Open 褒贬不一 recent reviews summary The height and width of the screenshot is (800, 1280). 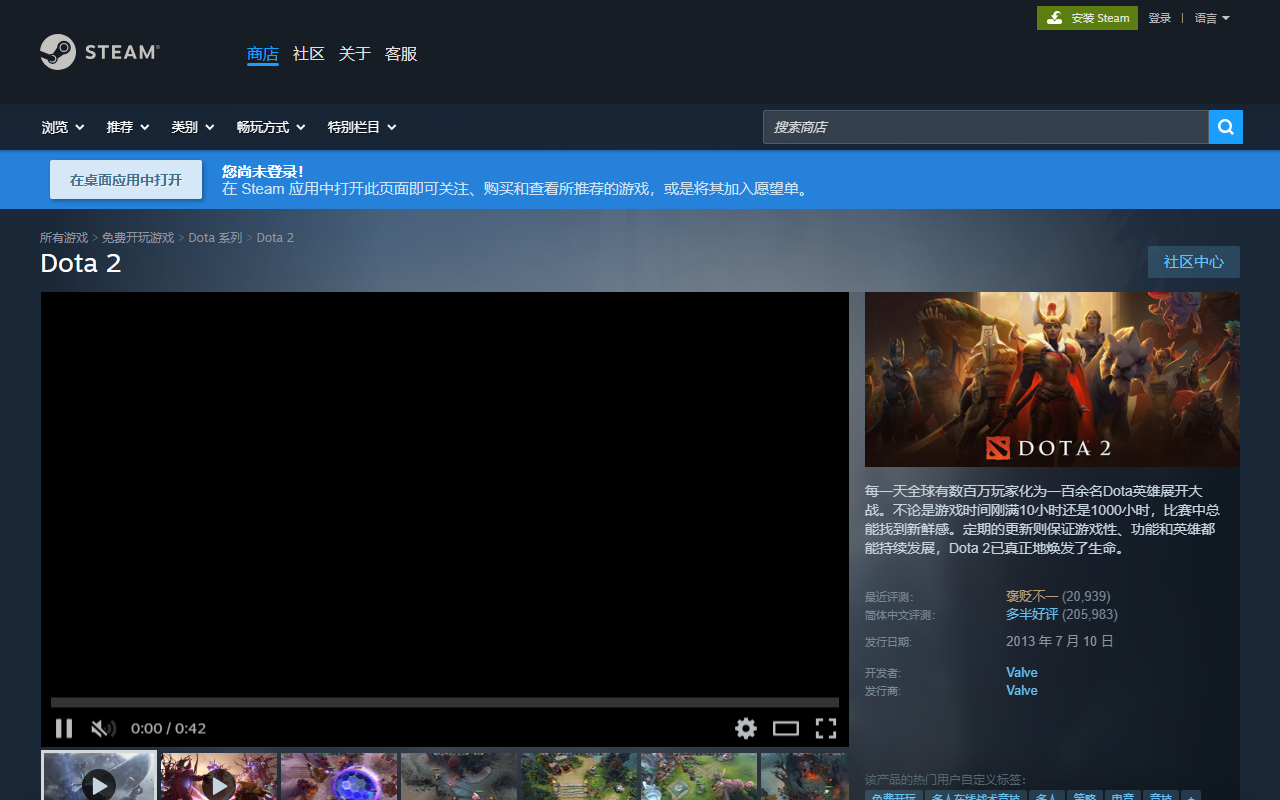1032,596
